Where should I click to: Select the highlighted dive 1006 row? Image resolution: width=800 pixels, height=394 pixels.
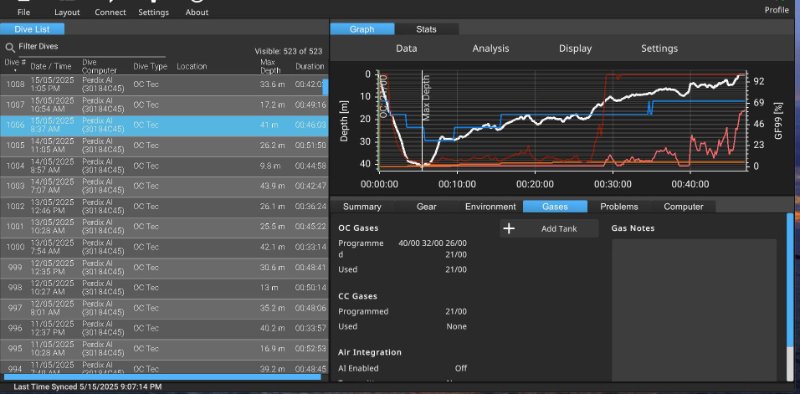pyautogui.click(x=163, y=125)
